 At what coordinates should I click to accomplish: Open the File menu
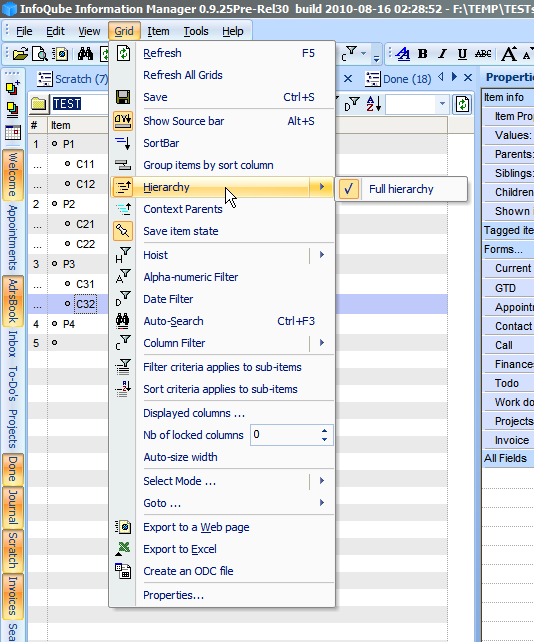click(x=24, y=31)
